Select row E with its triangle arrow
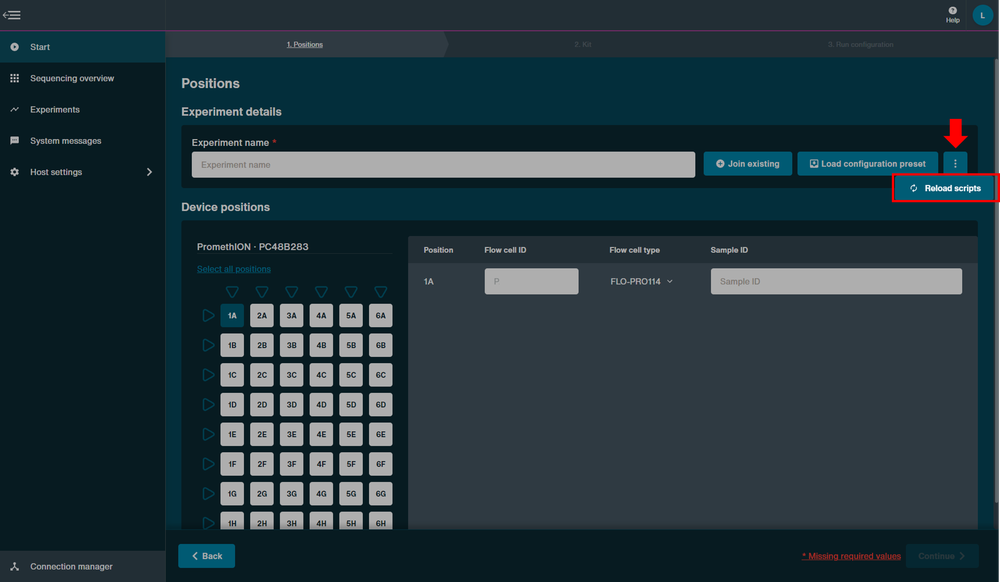This screenshot has width=1000, height=582. [208, 434]
